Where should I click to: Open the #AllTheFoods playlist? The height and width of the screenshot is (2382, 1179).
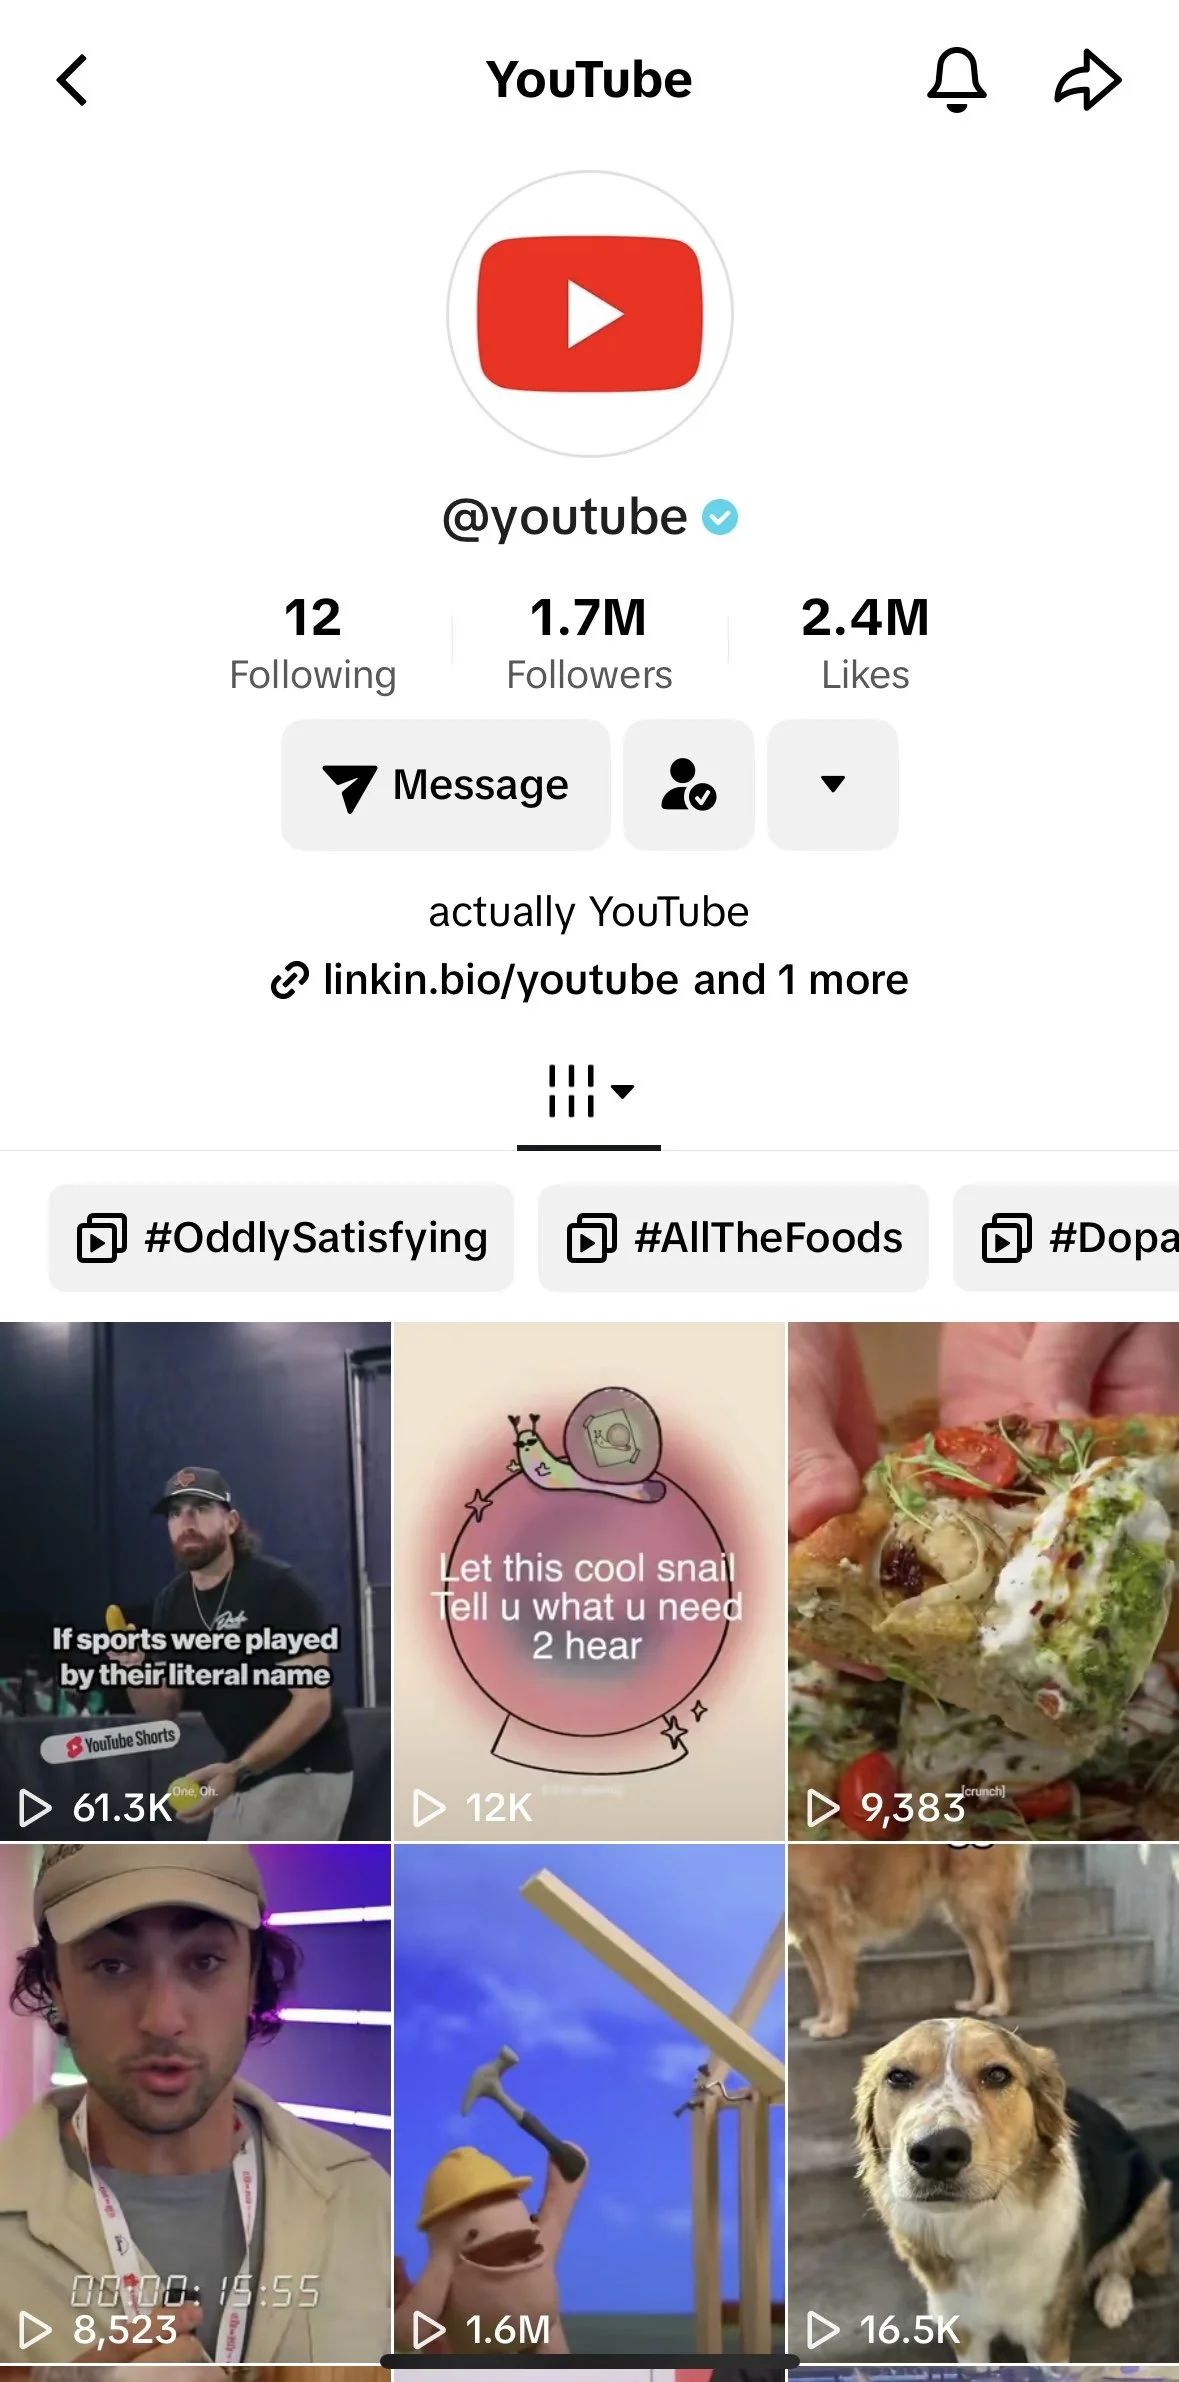(x=733, y=1238)
